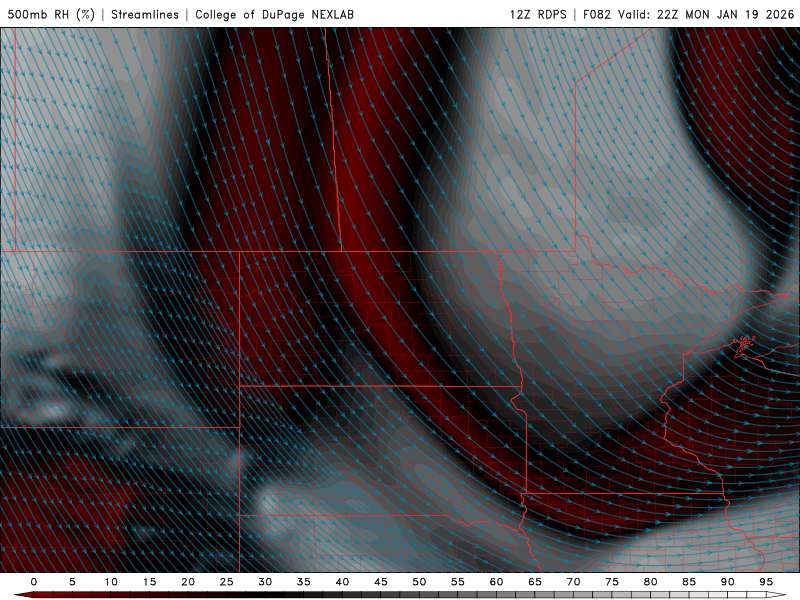Click the colorbar label '75'
This screenshot has height=600, width=800.
[x=612, y=582]
